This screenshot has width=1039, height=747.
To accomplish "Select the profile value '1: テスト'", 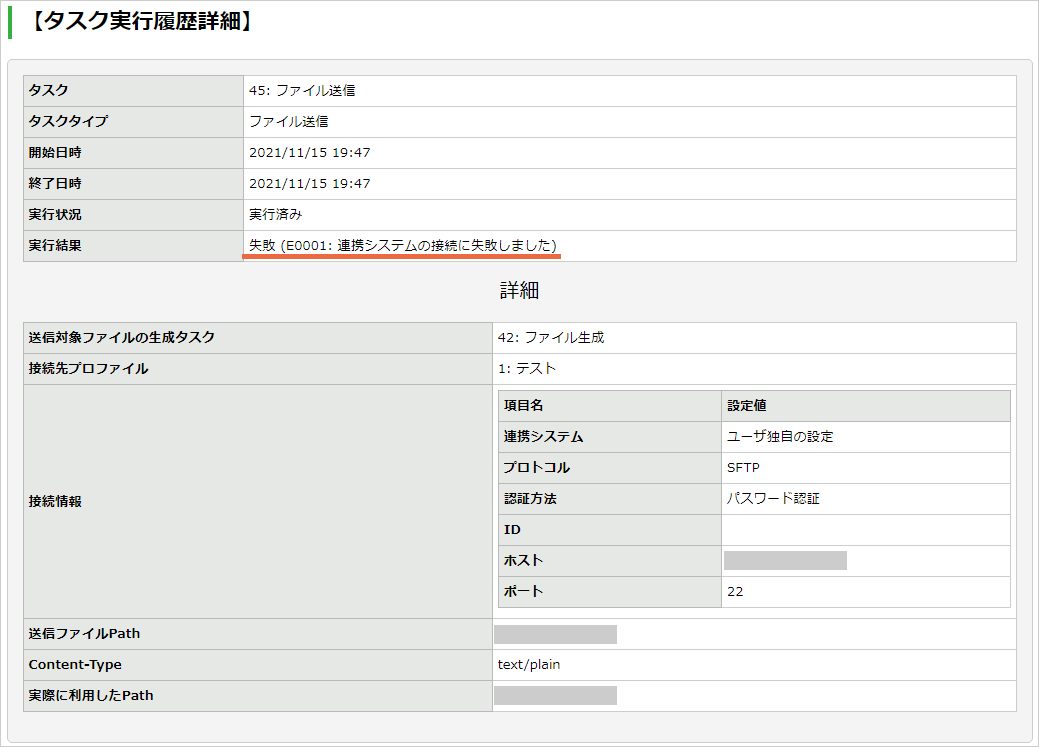I will click(x=527, y=369).
